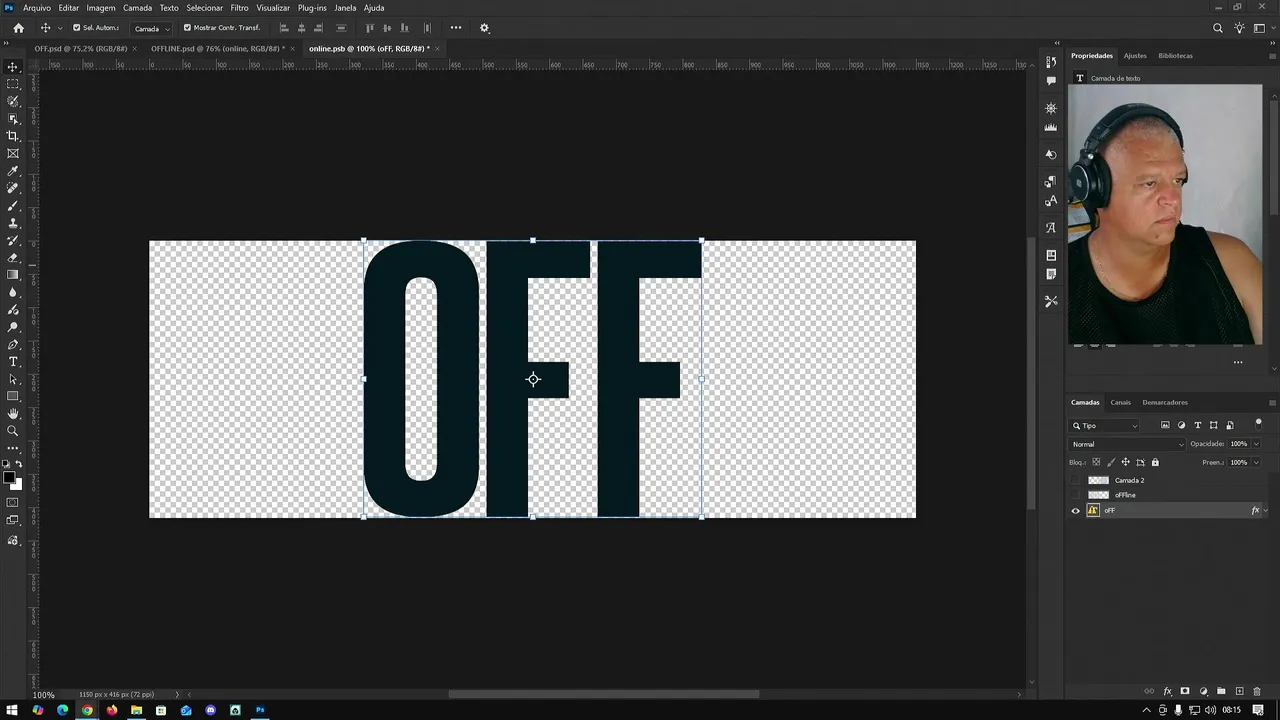The image size is (1280, 720).
Task: Select the Gradient tool
Action: [x=13, y=275]
